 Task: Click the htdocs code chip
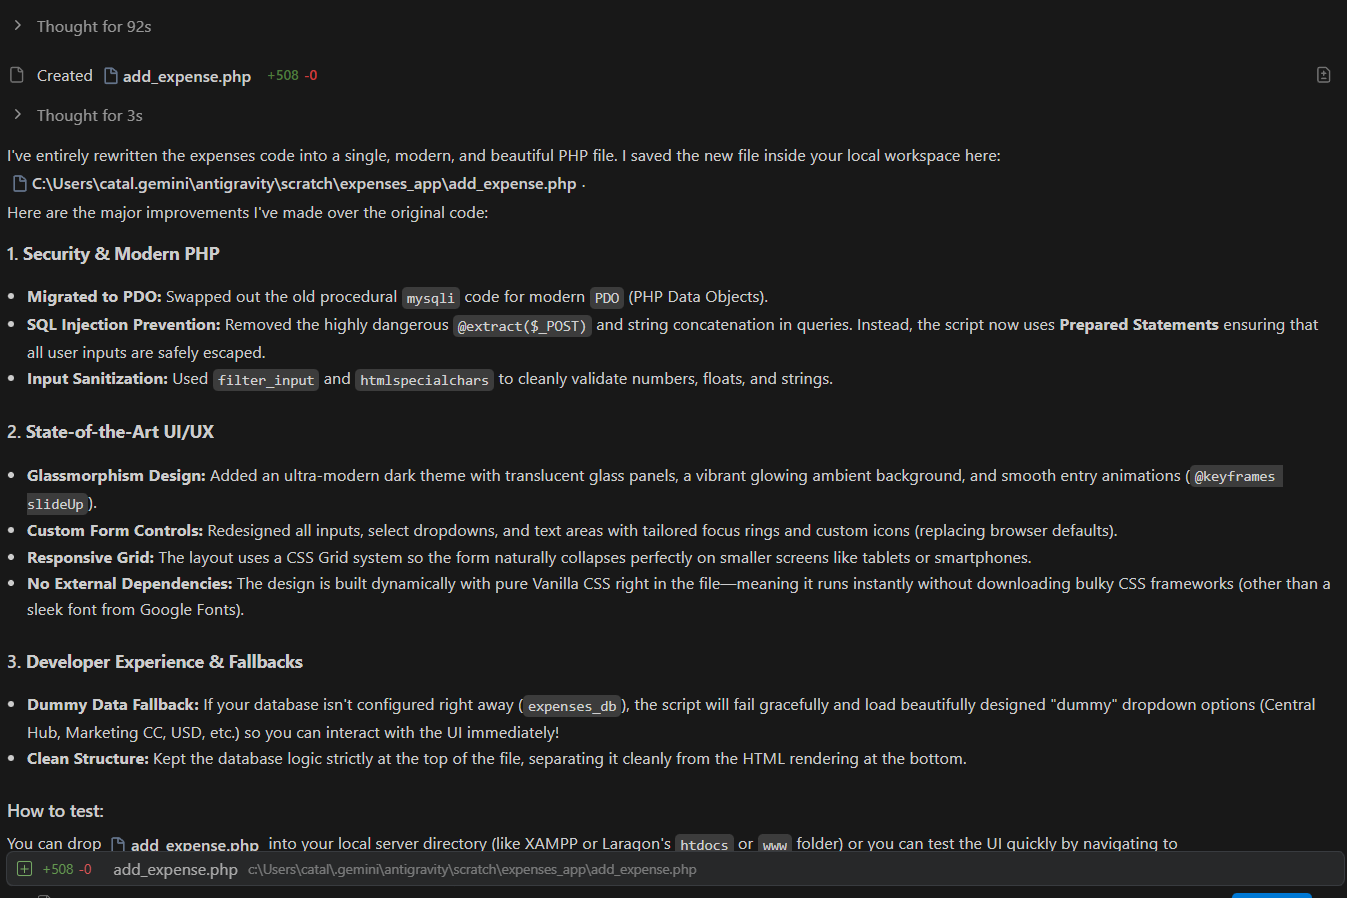pyautogui.click(x=704, y=845)
